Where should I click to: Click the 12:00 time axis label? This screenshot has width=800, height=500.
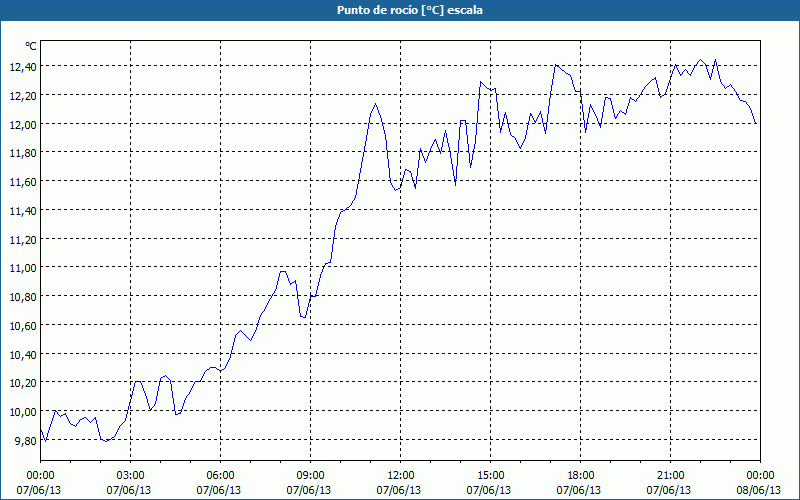click(x=401, y=476)
